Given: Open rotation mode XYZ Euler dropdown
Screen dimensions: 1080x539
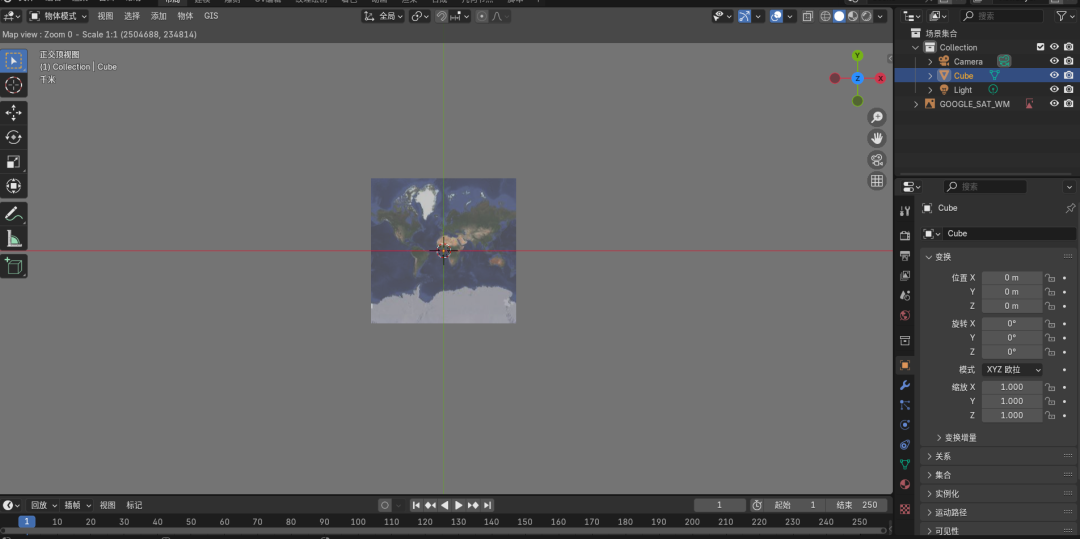Looking at the screenshot, I should [1012, 370].
